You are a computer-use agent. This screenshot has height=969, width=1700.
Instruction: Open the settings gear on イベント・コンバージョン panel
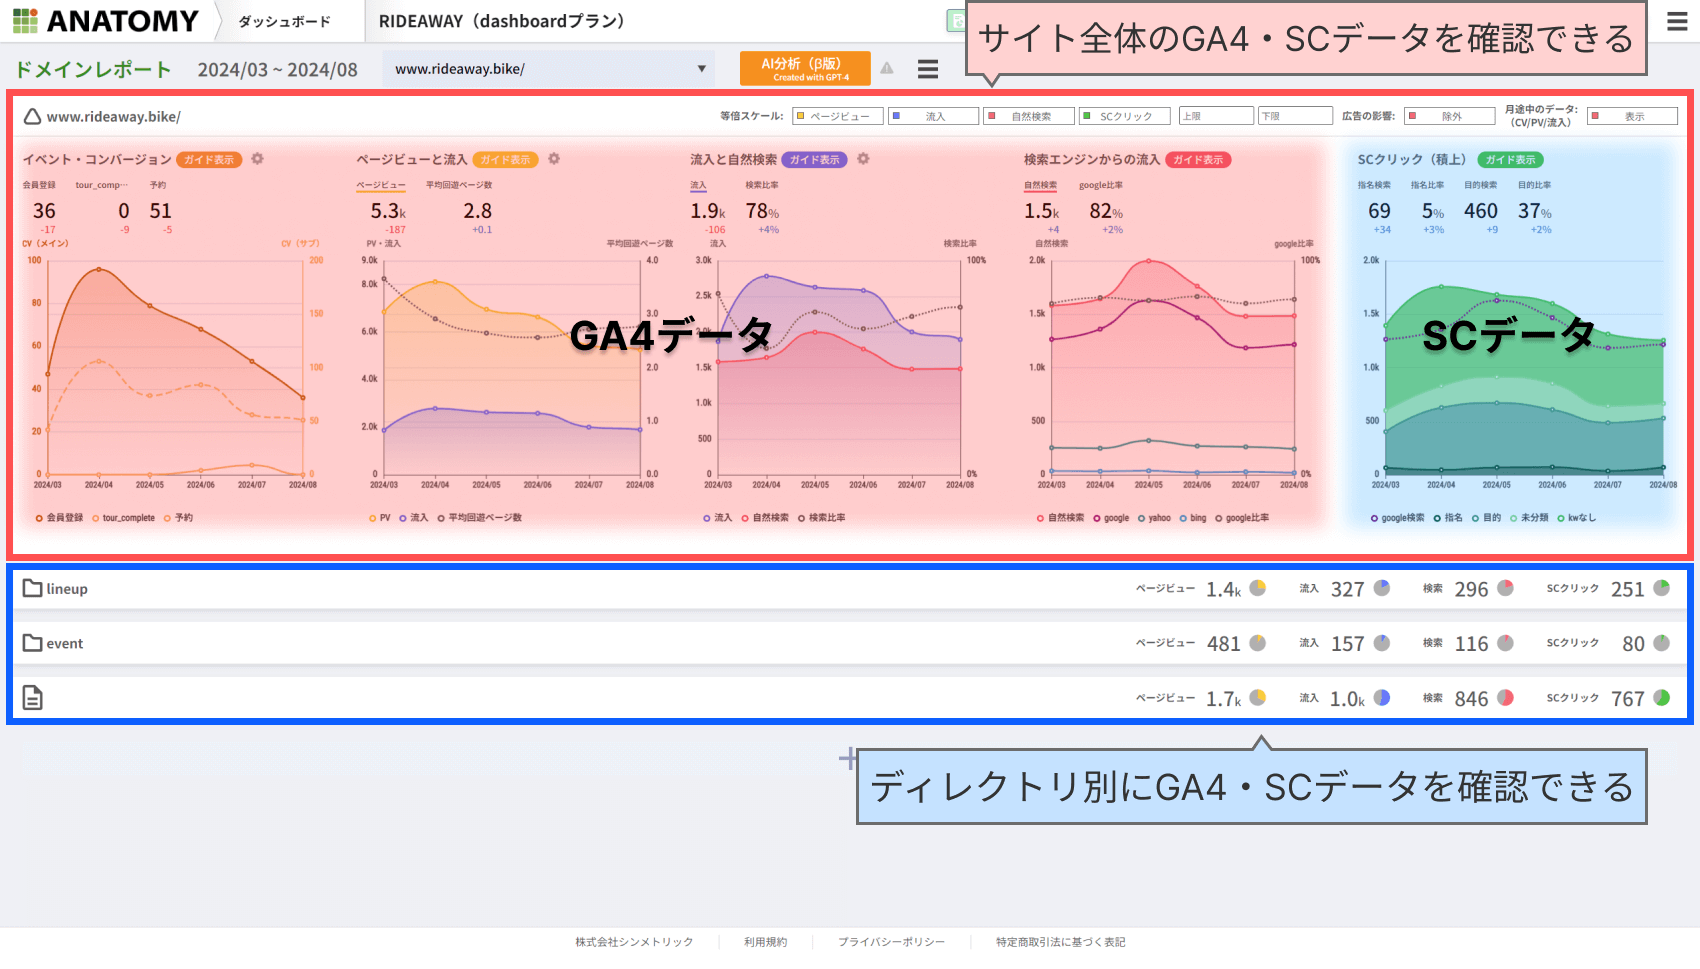(258, 159)
